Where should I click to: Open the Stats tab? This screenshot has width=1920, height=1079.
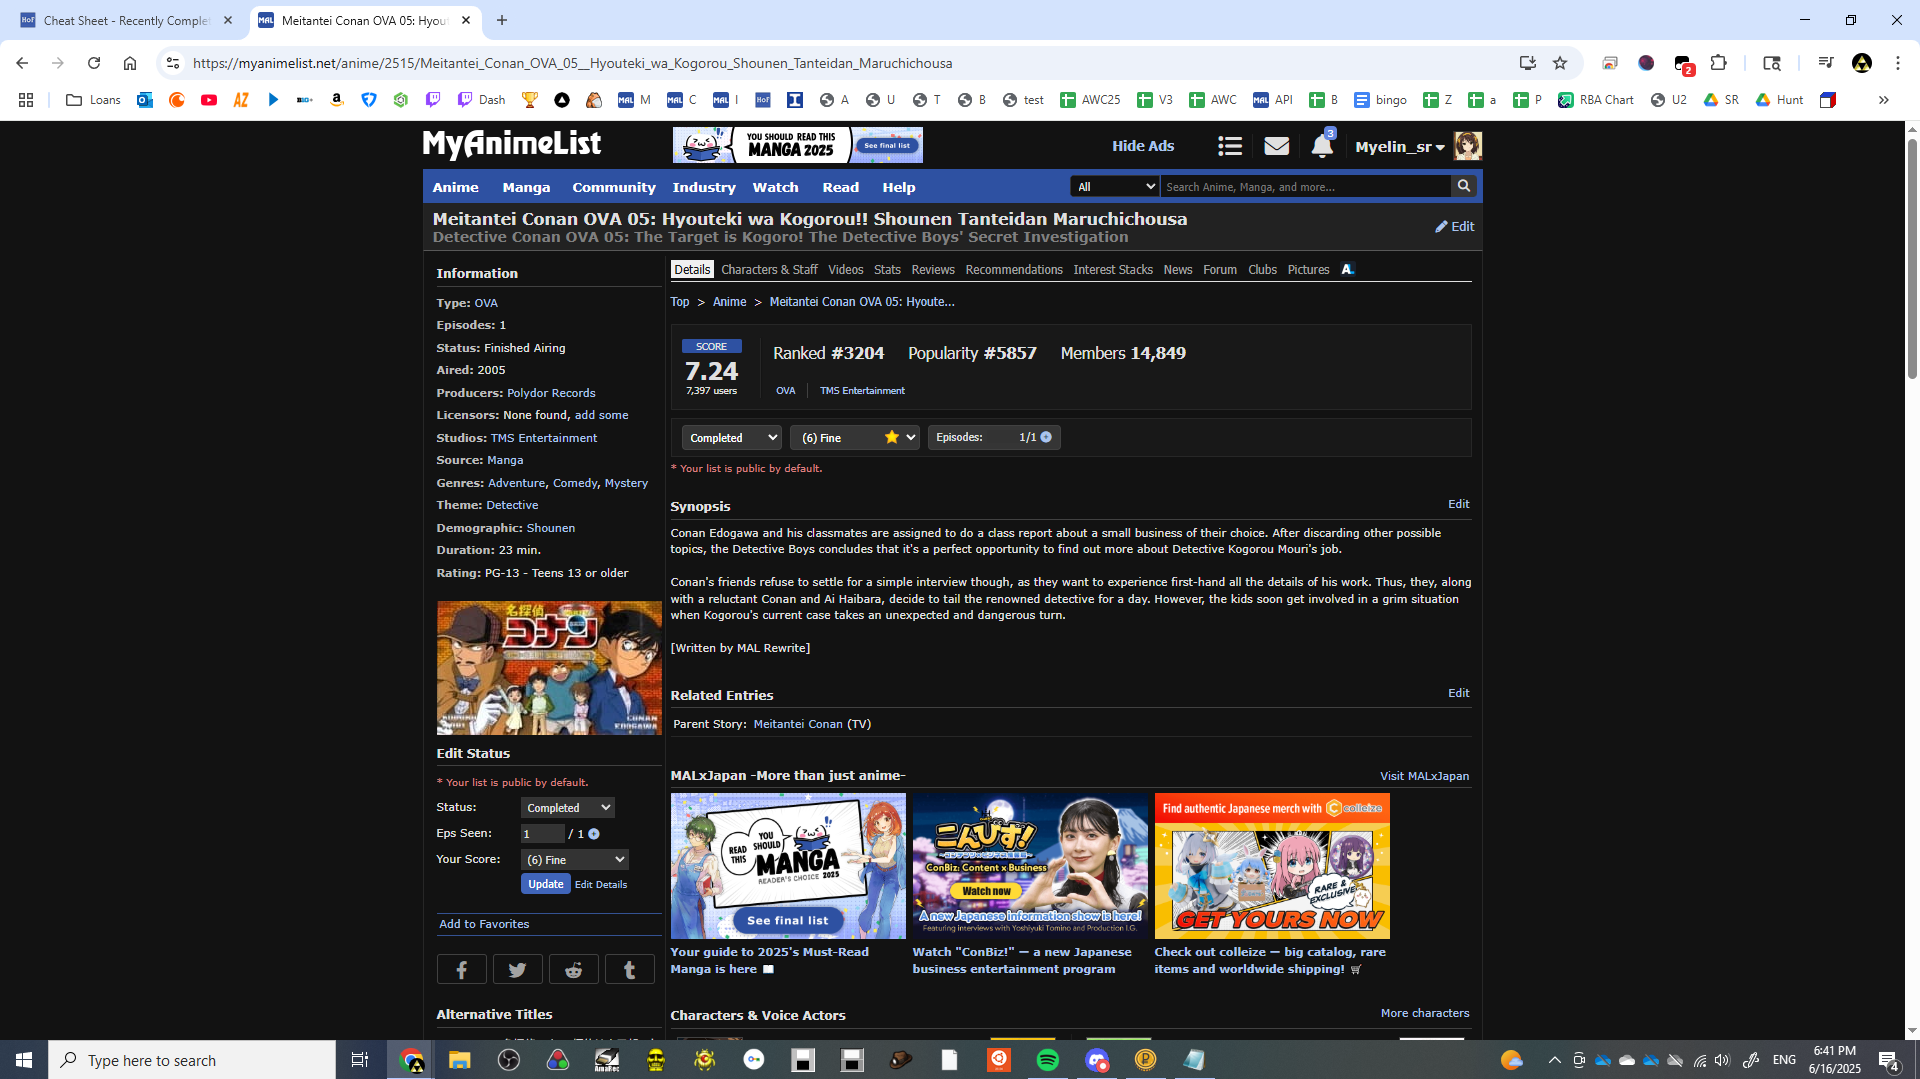pyautogui.click(x=887, y=270)
